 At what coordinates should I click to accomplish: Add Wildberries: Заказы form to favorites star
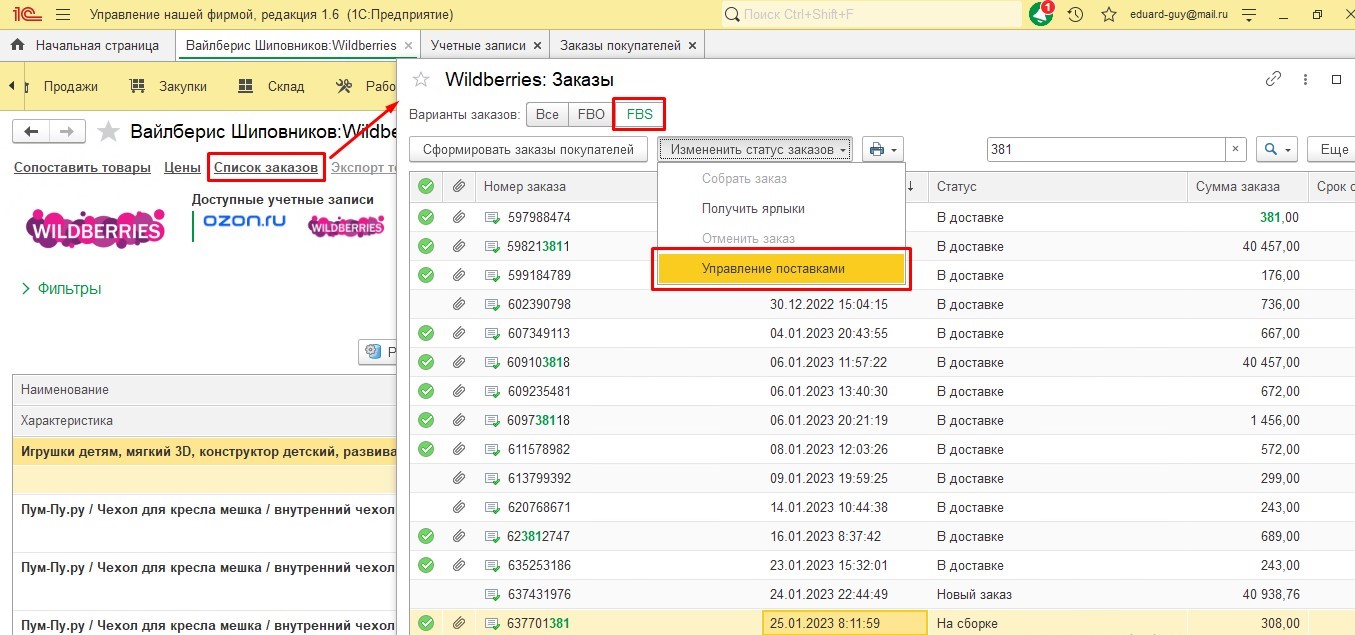[421, 80]
